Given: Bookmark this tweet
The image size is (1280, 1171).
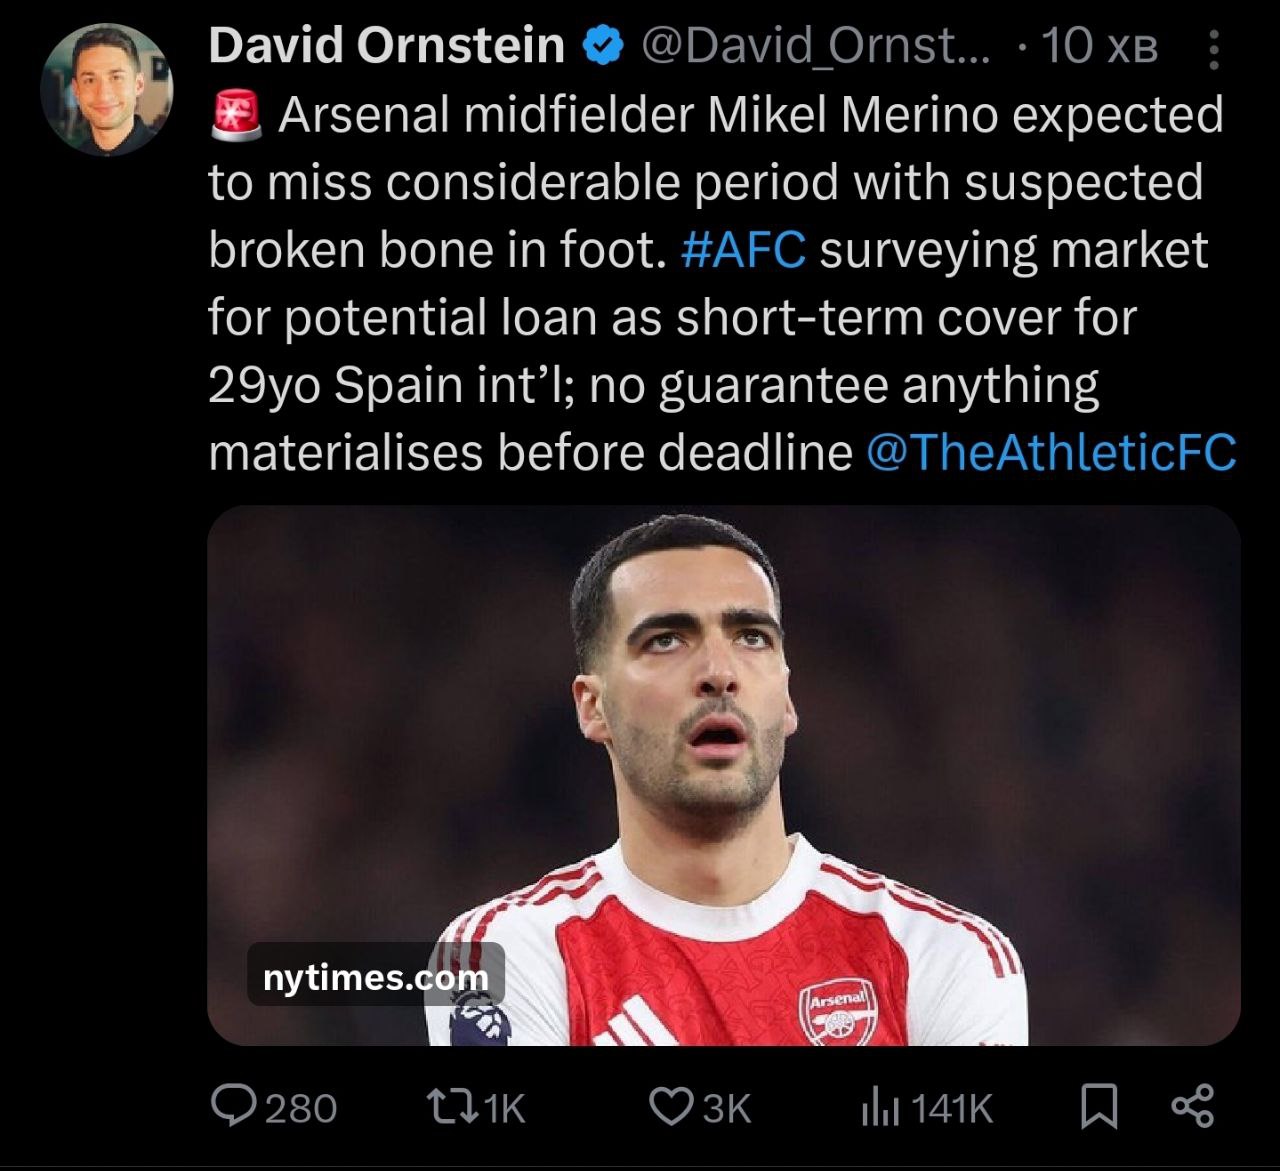Looking at the screenshot, I should (x=1099, y=1106).
